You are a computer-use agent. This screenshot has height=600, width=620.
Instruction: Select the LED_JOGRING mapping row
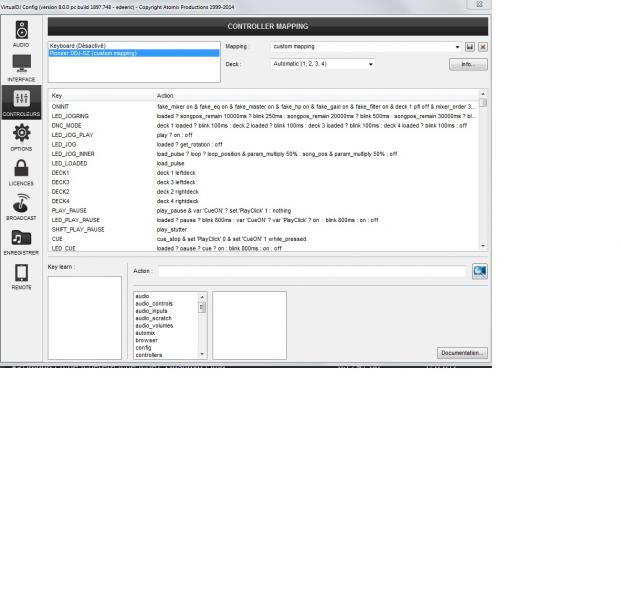263,116
